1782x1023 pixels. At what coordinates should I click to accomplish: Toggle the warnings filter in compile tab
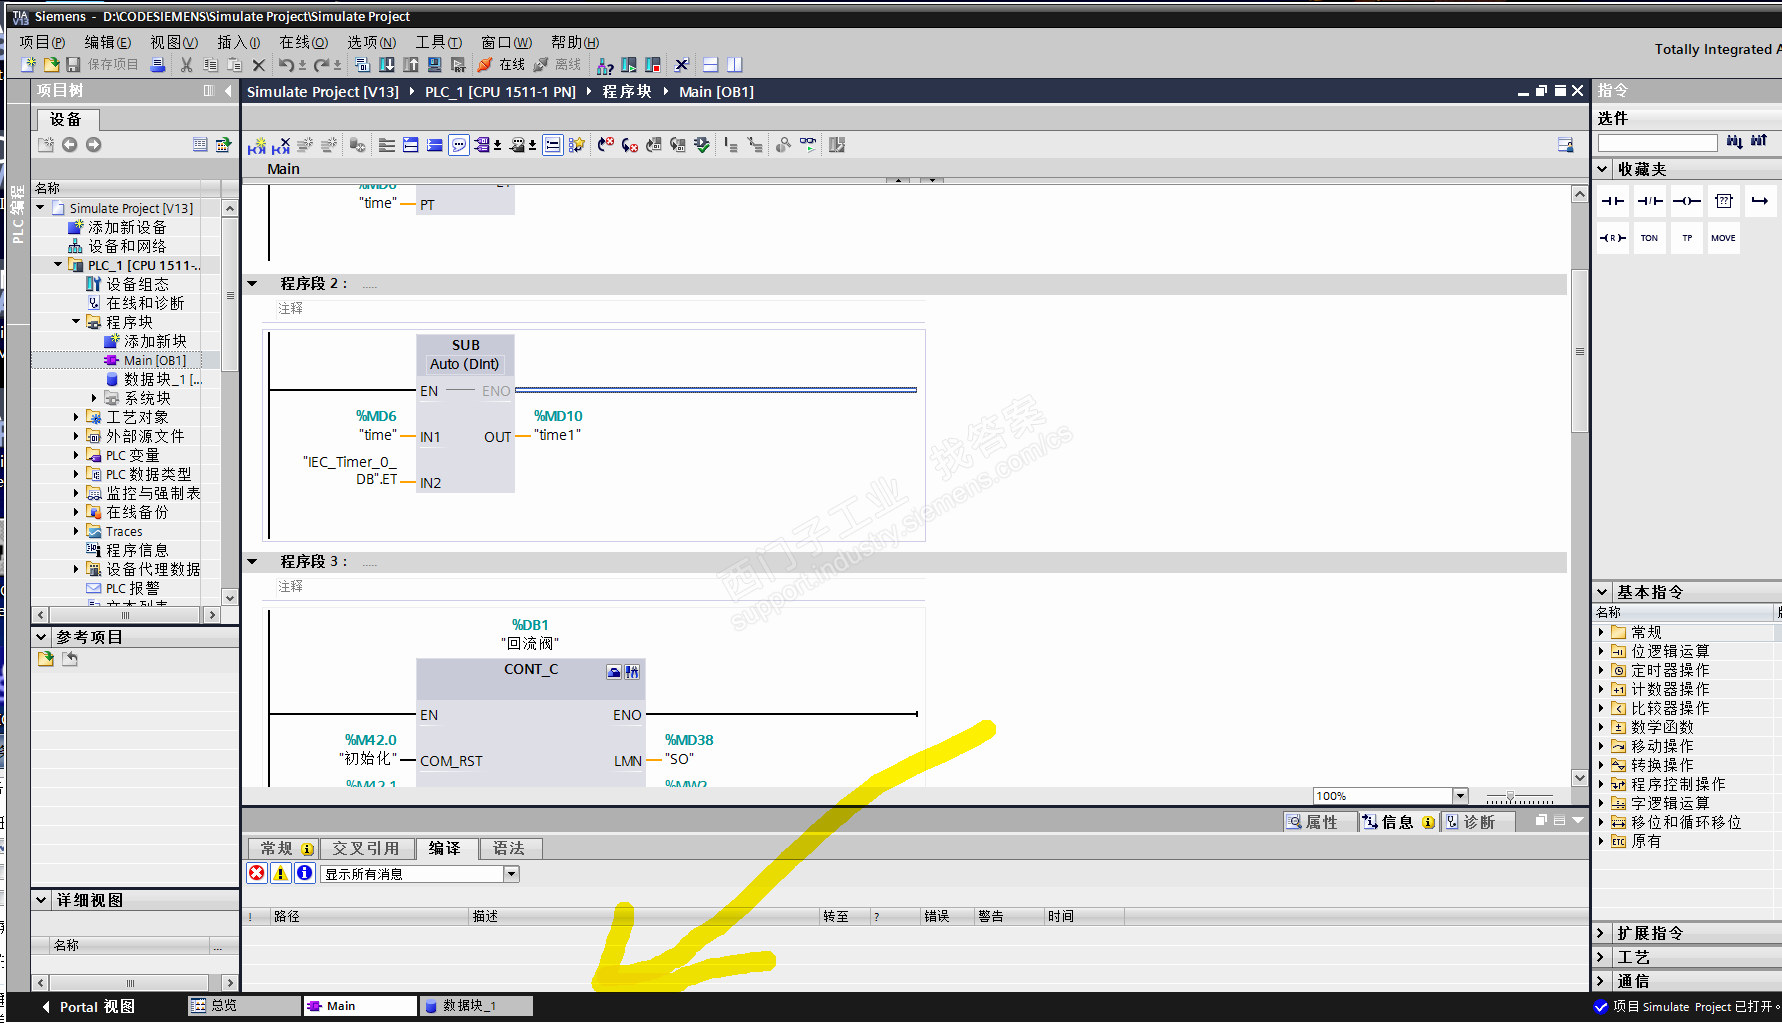281,873
